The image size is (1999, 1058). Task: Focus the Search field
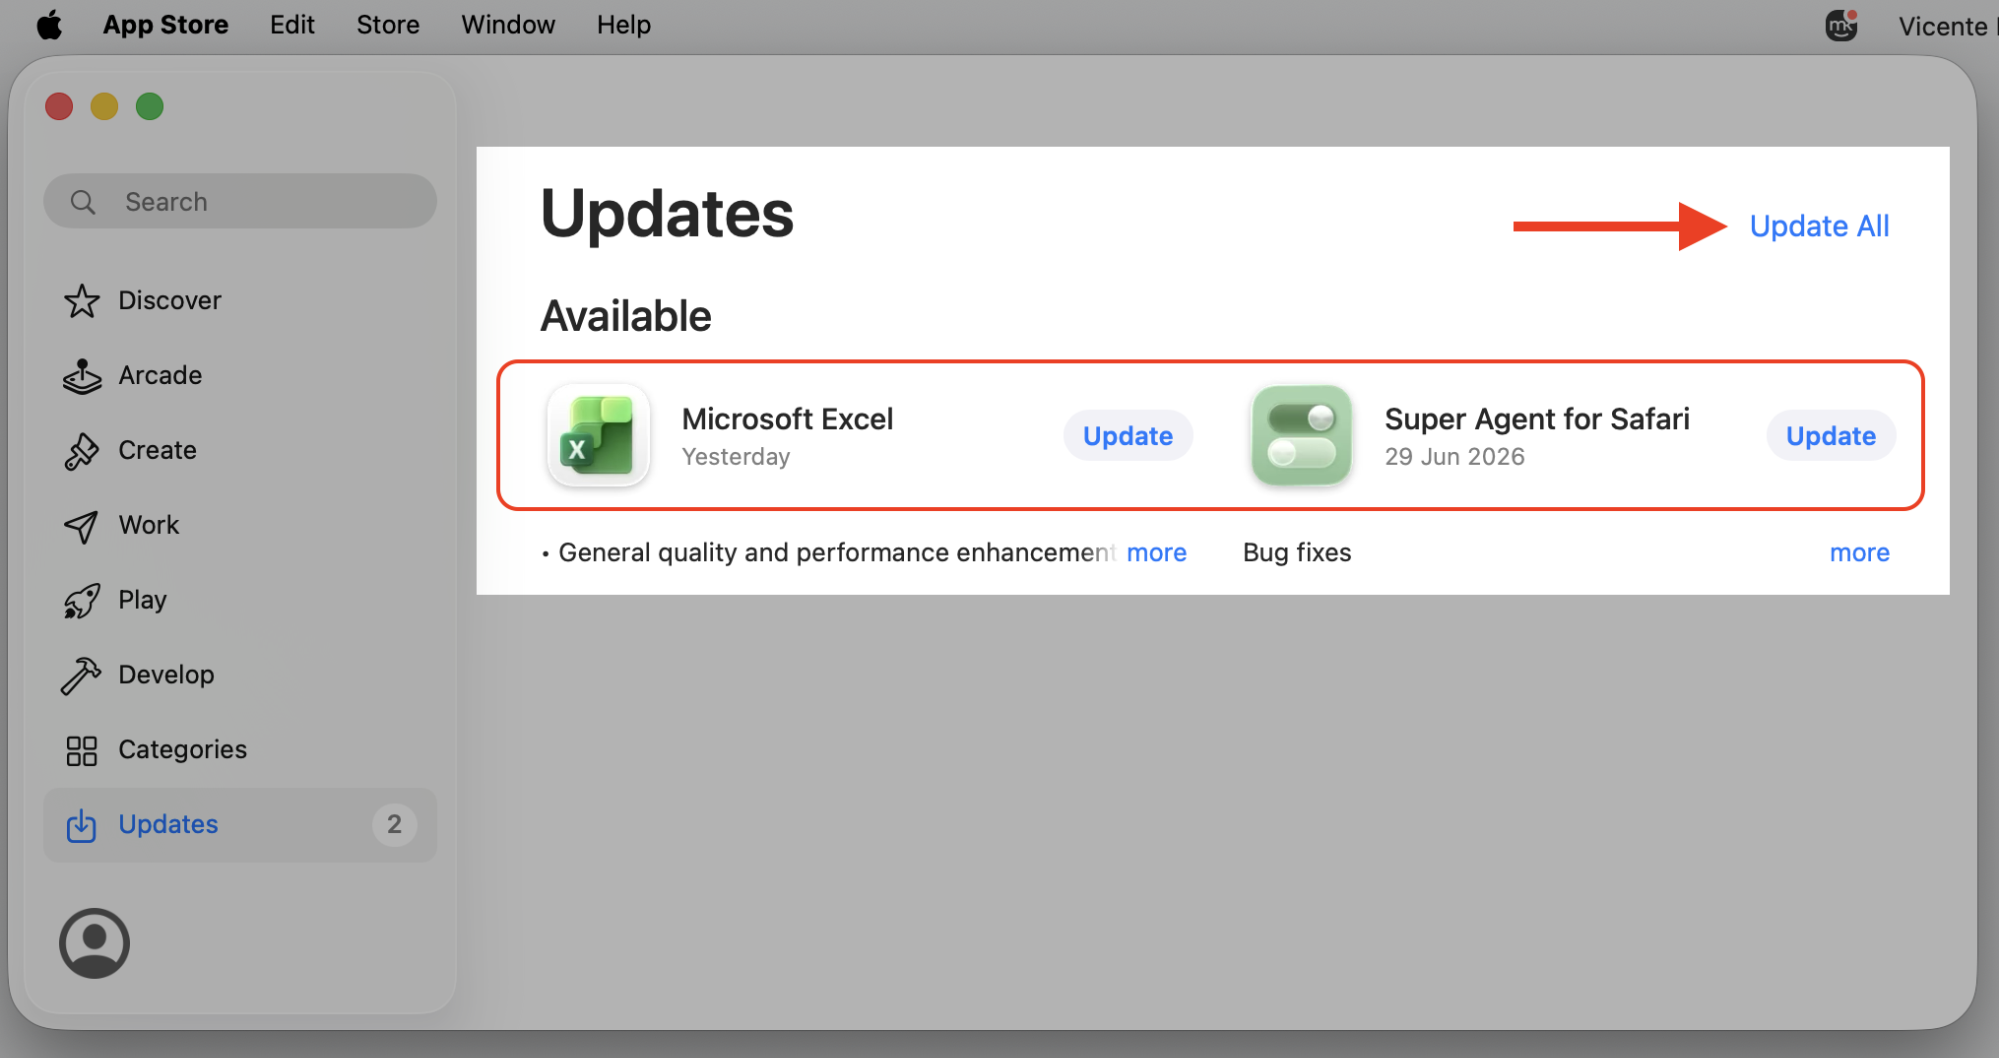[240, 202]
